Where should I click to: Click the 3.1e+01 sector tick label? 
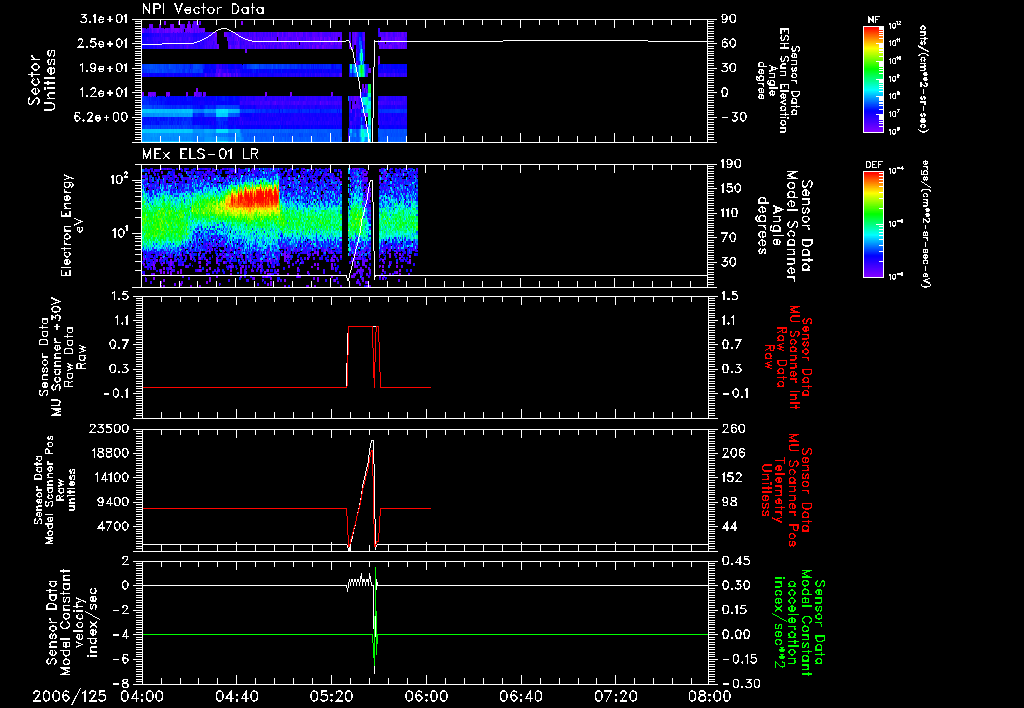coord(103,18)
